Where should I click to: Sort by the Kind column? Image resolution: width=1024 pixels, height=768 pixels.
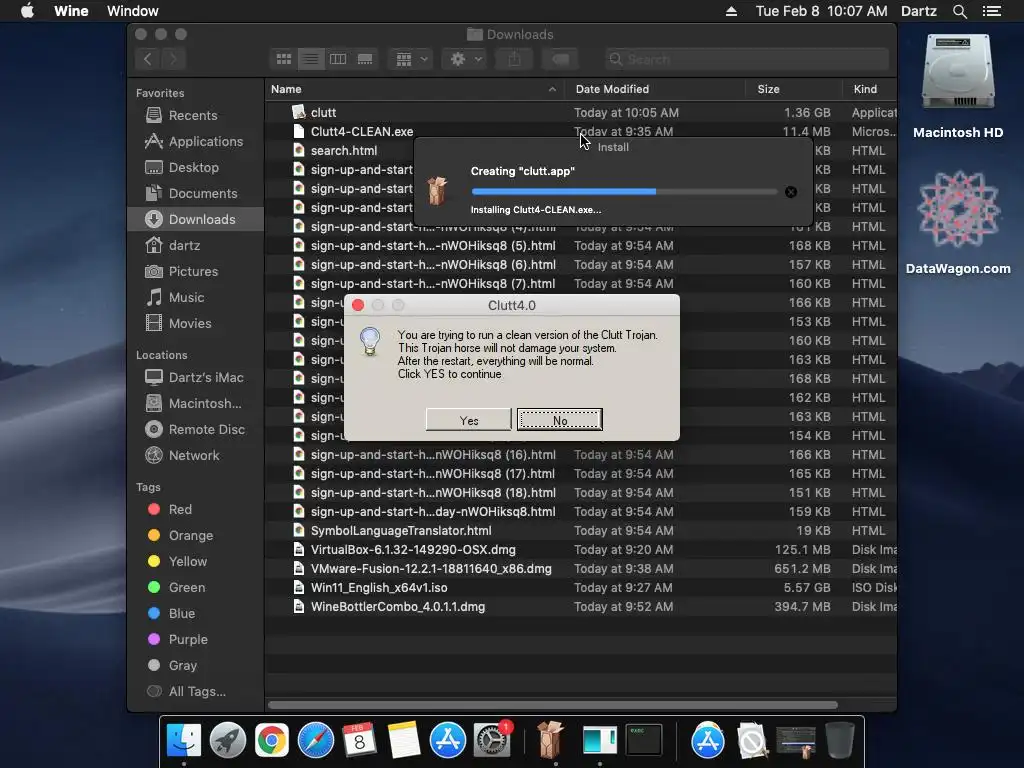[869, 89]
